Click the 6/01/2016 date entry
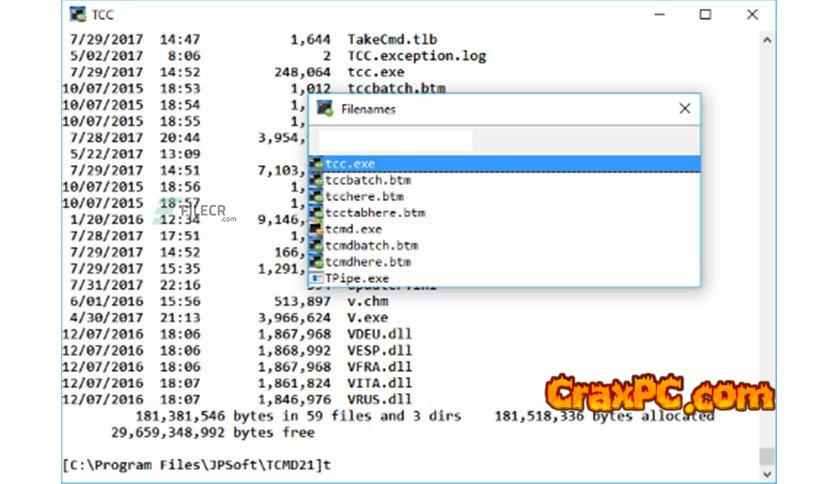 107,301
